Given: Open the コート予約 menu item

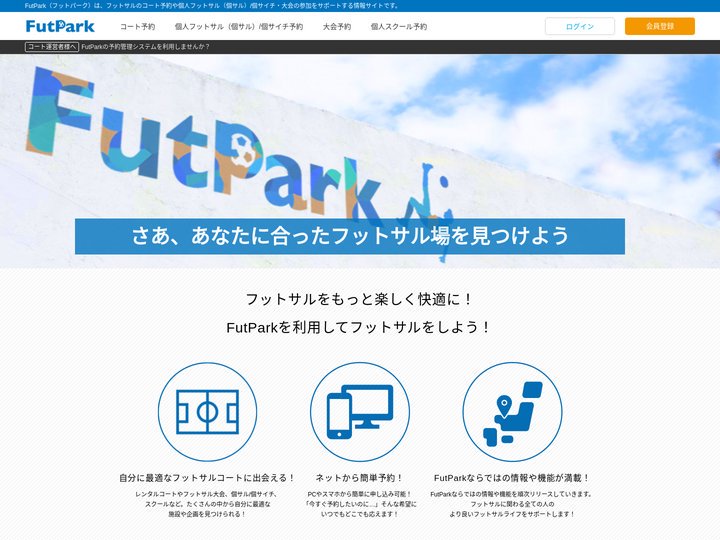Looking at the screenshot, I should point(137,27).
